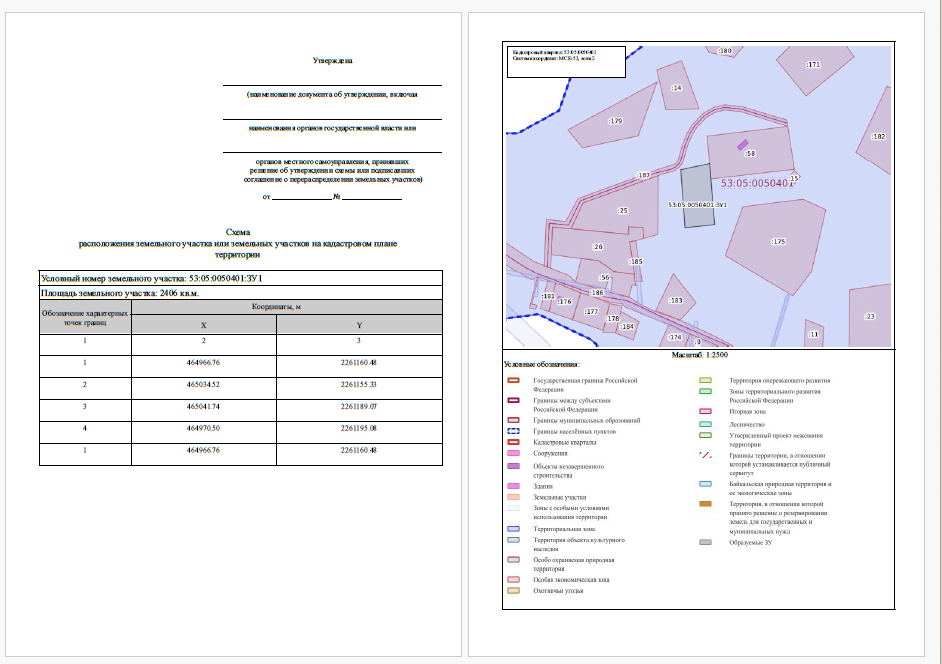This screenshot has width=942, height=664.
Task: Click the 'Кадастровые кварталы' red legend icon
Action: [x=513, y=442]
